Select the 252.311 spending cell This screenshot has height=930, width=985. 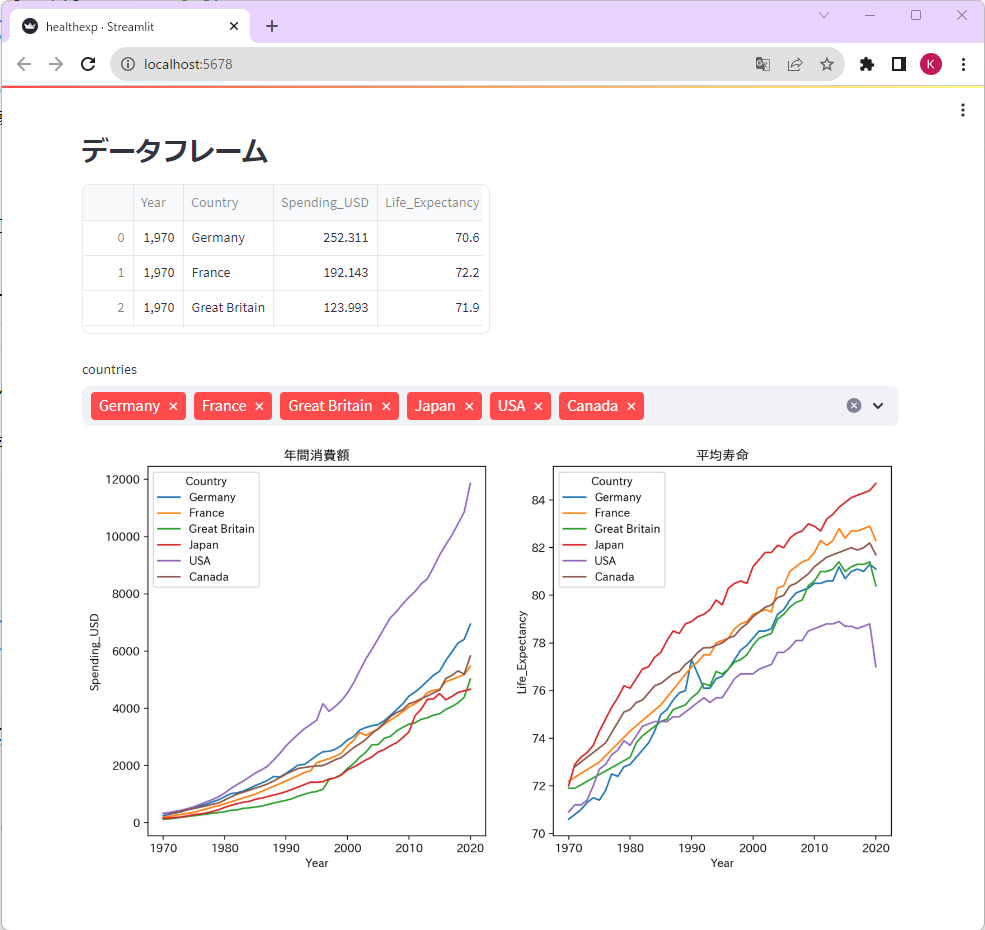[325, 238]
